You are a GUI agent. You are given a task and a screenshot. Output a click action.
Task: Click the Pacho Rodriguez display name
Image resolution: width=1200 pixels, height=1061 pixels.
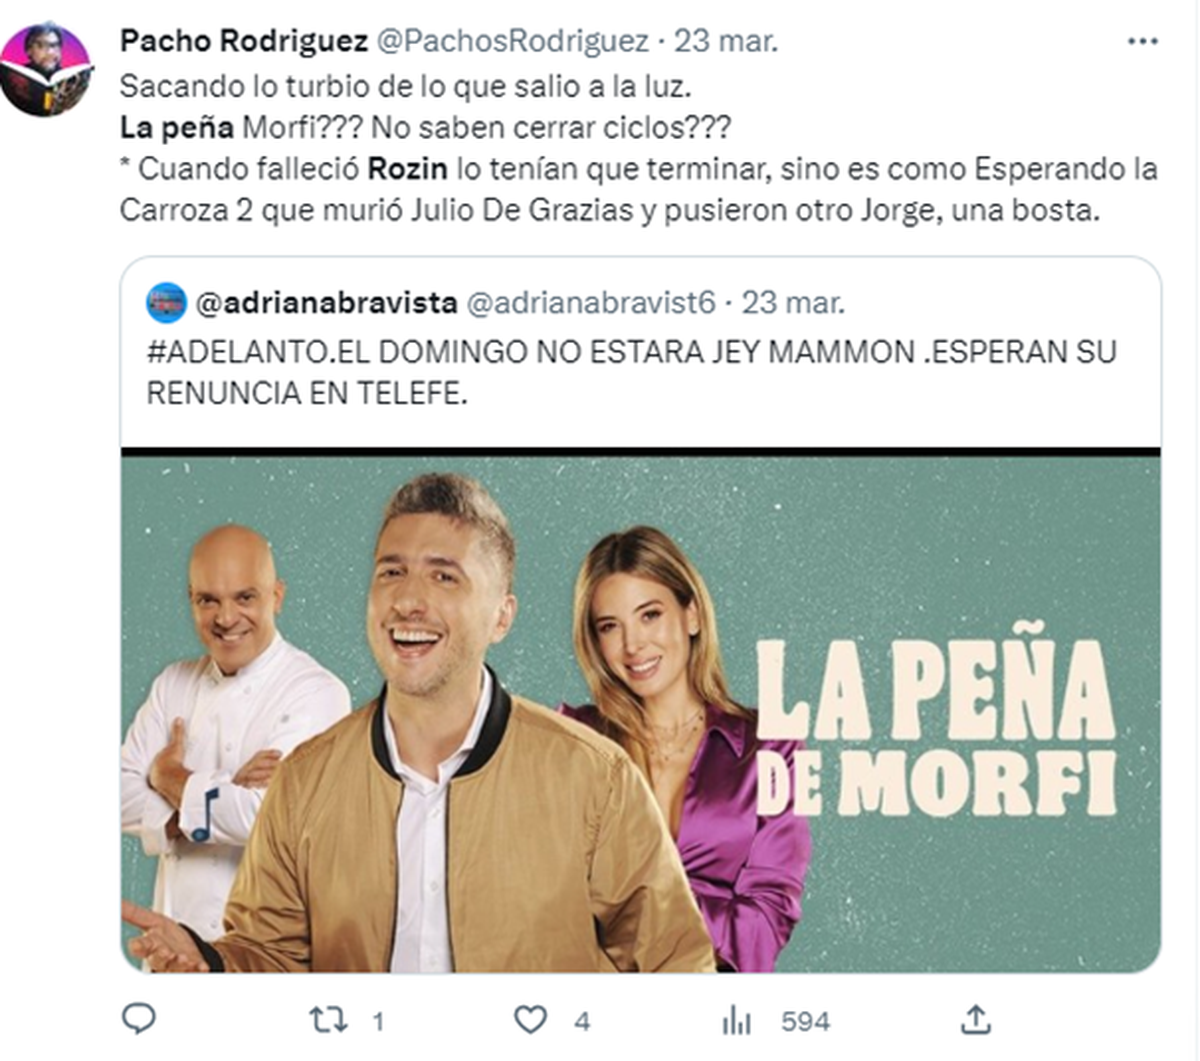[x=244, y=41]
